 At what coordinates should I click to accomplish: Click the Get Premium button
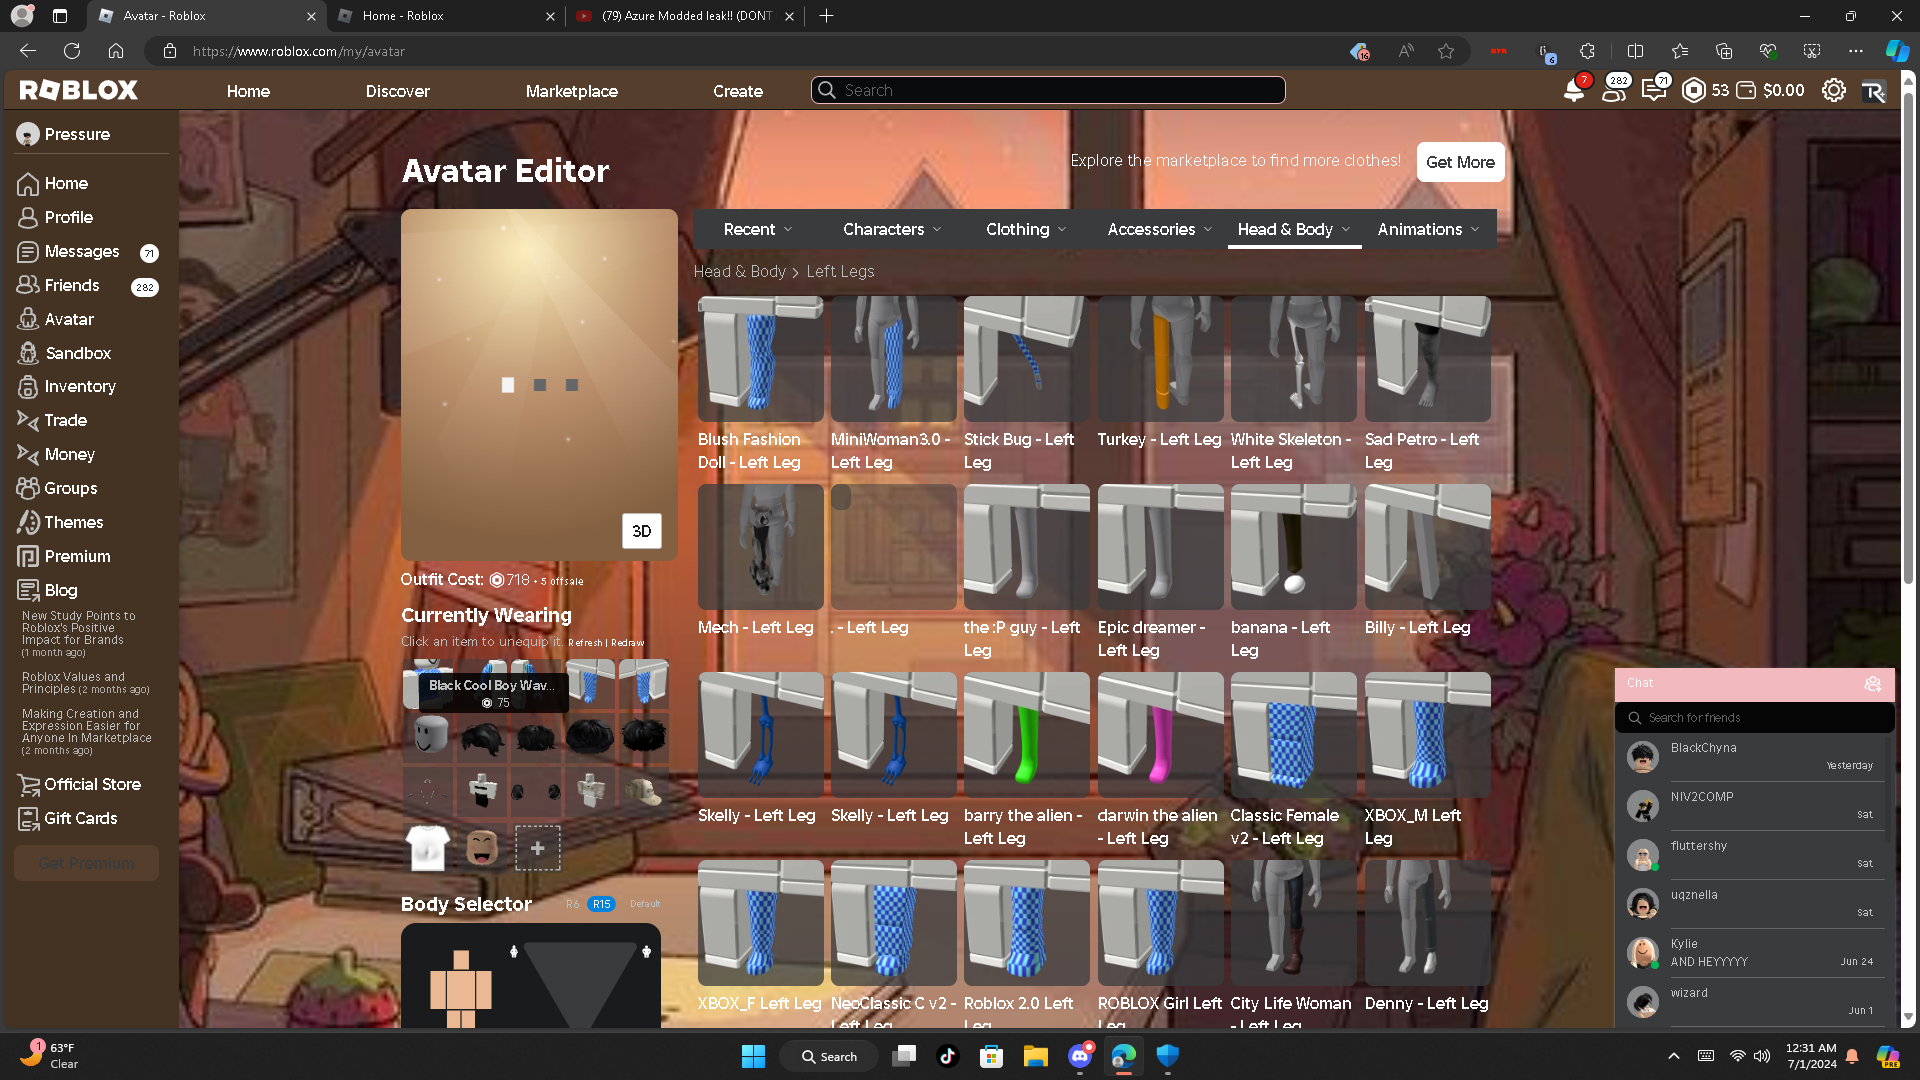click(x=87, y=863)
